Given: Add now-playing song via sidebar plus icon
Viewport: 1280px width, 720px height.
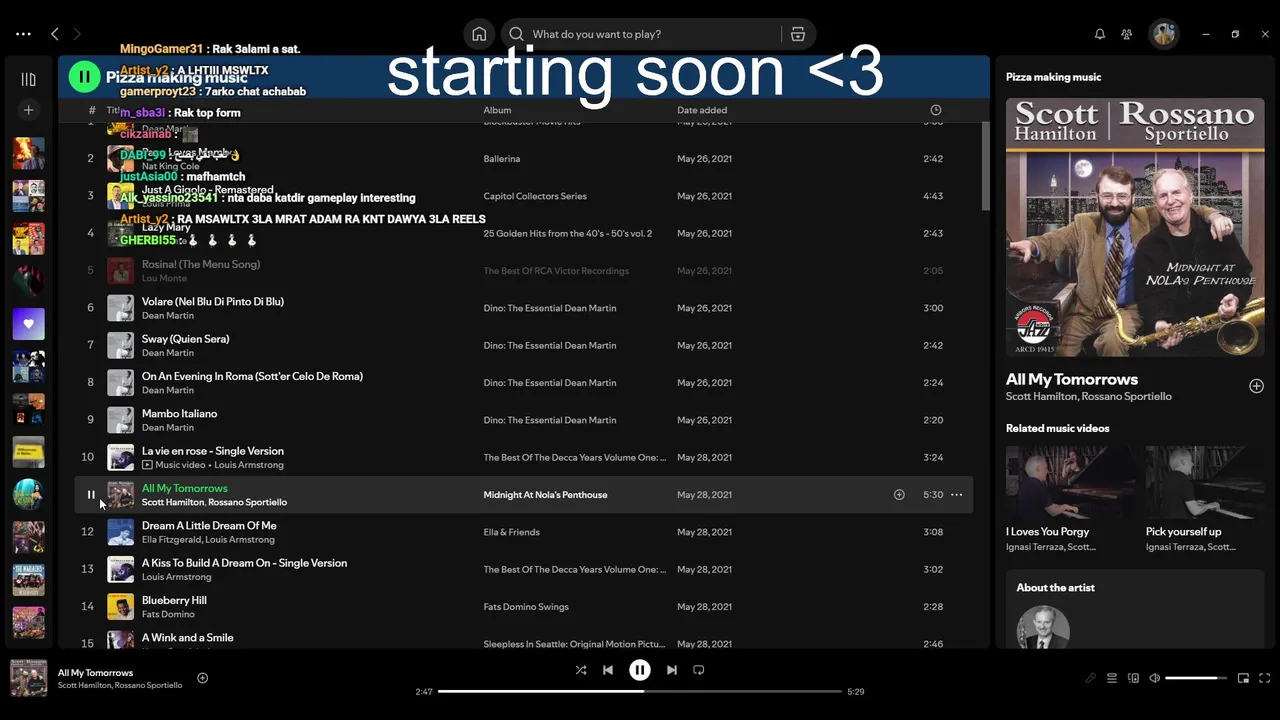Looking at the screenshot, I should (x=1256, y=386).
